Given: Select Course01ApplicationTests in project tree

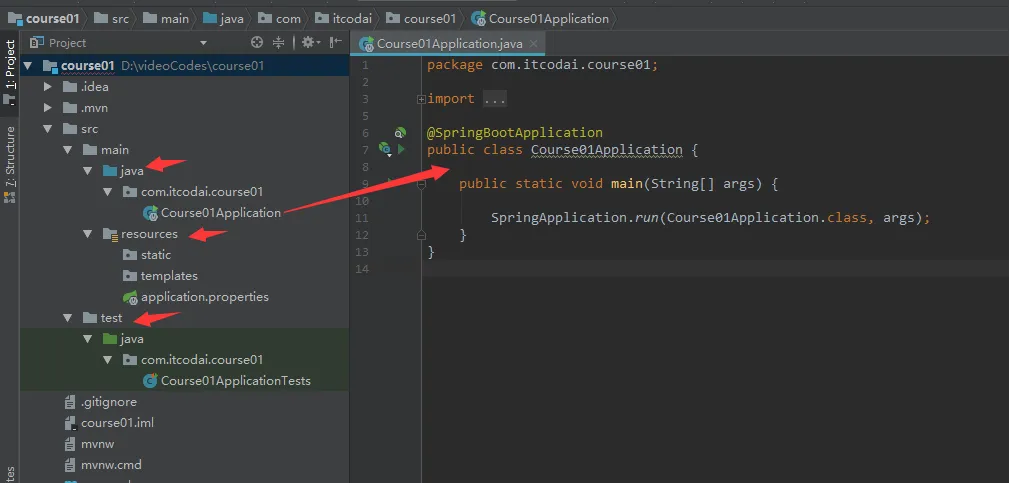Looking at the screenshot, I should [235, 381].
